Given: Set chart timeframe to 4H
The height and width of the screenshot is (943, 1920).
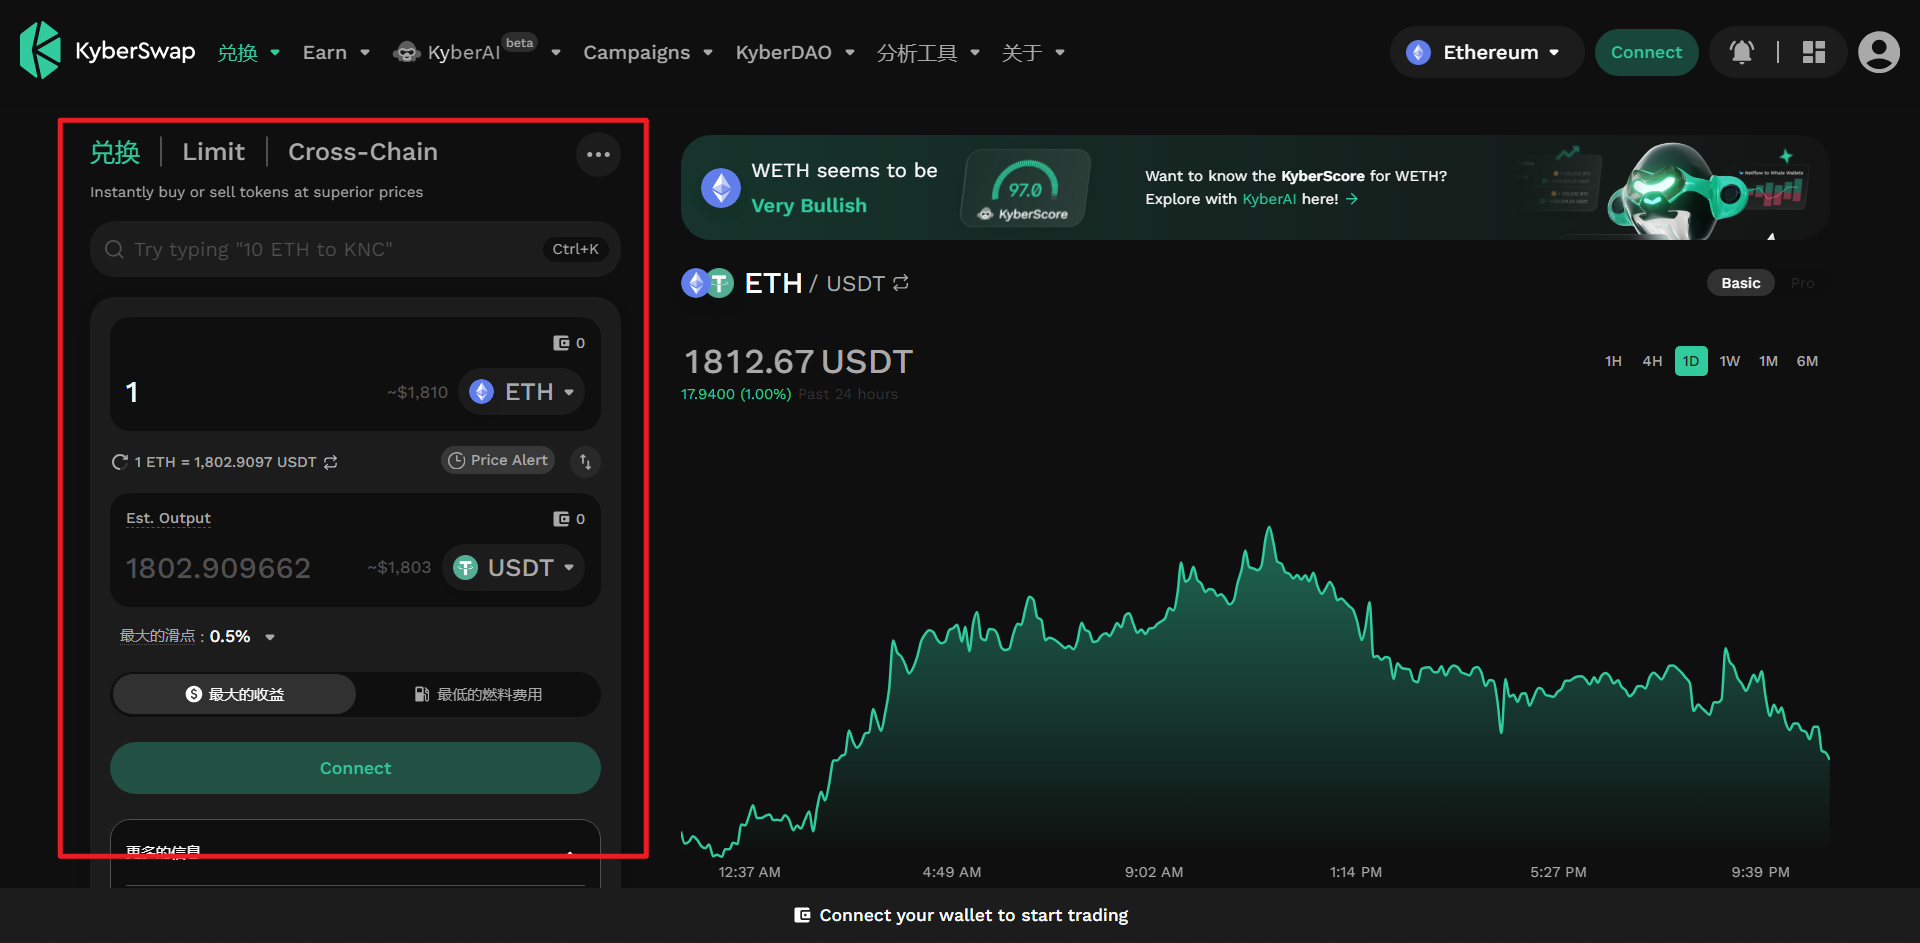Looking at the screenshot, I should click(x=1652, y=361).
